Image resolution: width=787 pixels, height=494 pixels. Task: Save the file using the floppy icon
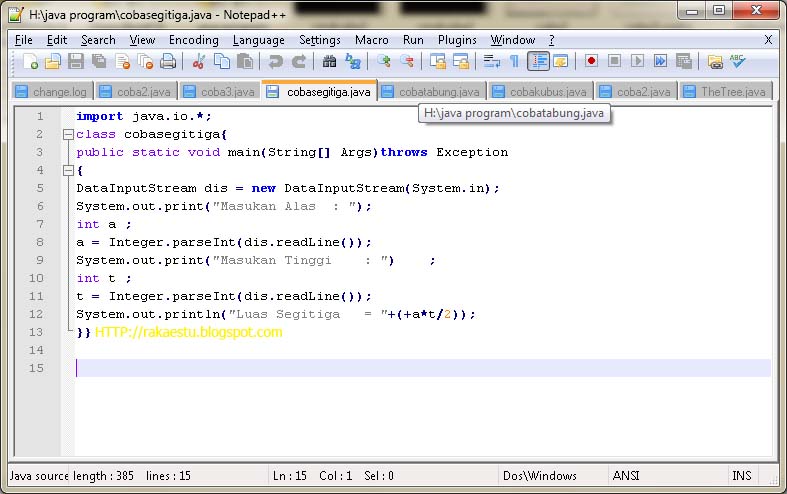(x=76, y=61)
